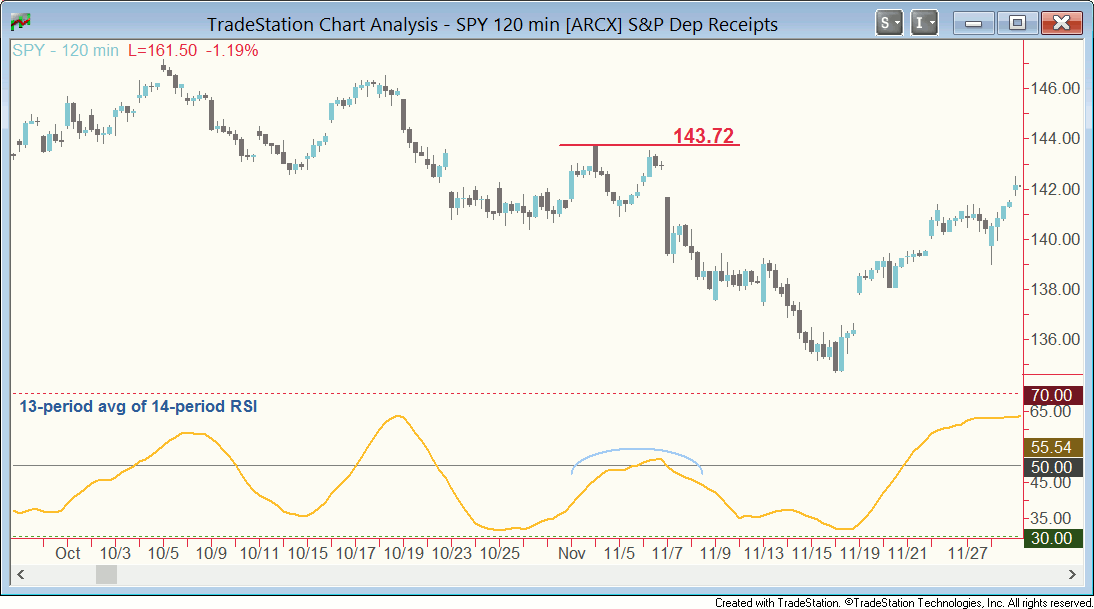
Task: Open the S symbol link dropdown
Action: [888, 22]
